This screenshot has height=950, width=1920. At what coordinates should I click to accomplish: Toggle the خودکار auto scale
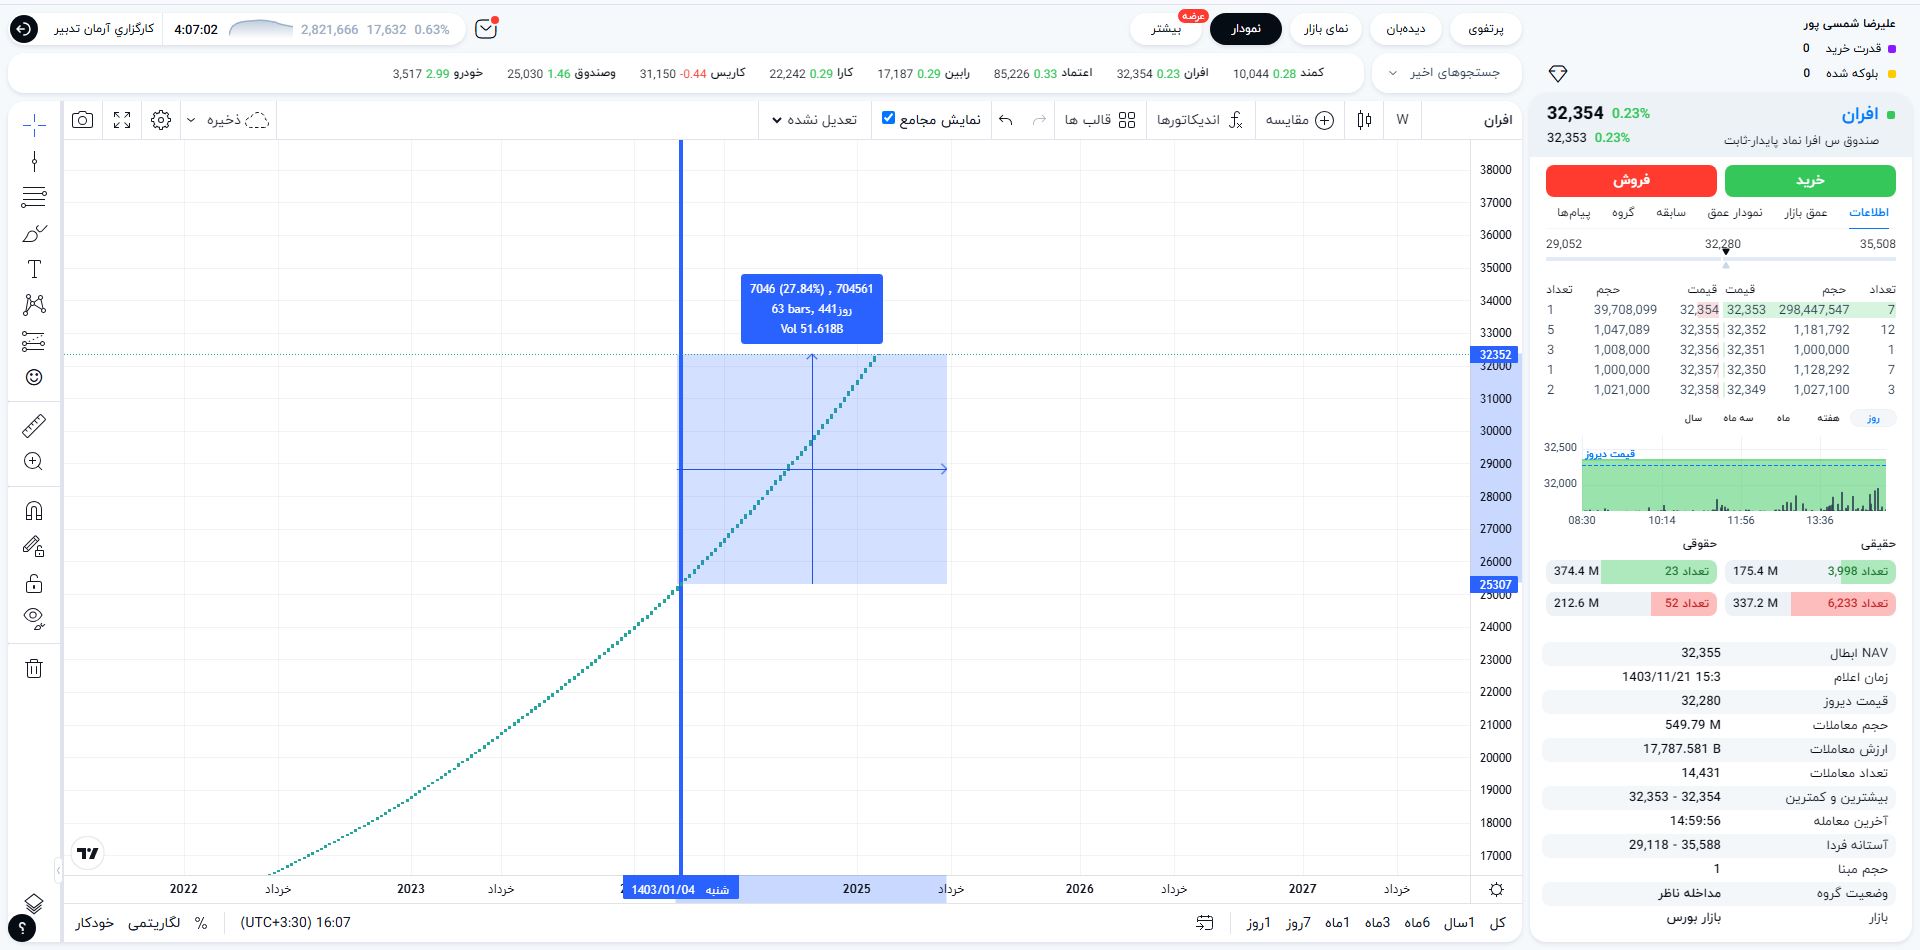coord(95,922)
